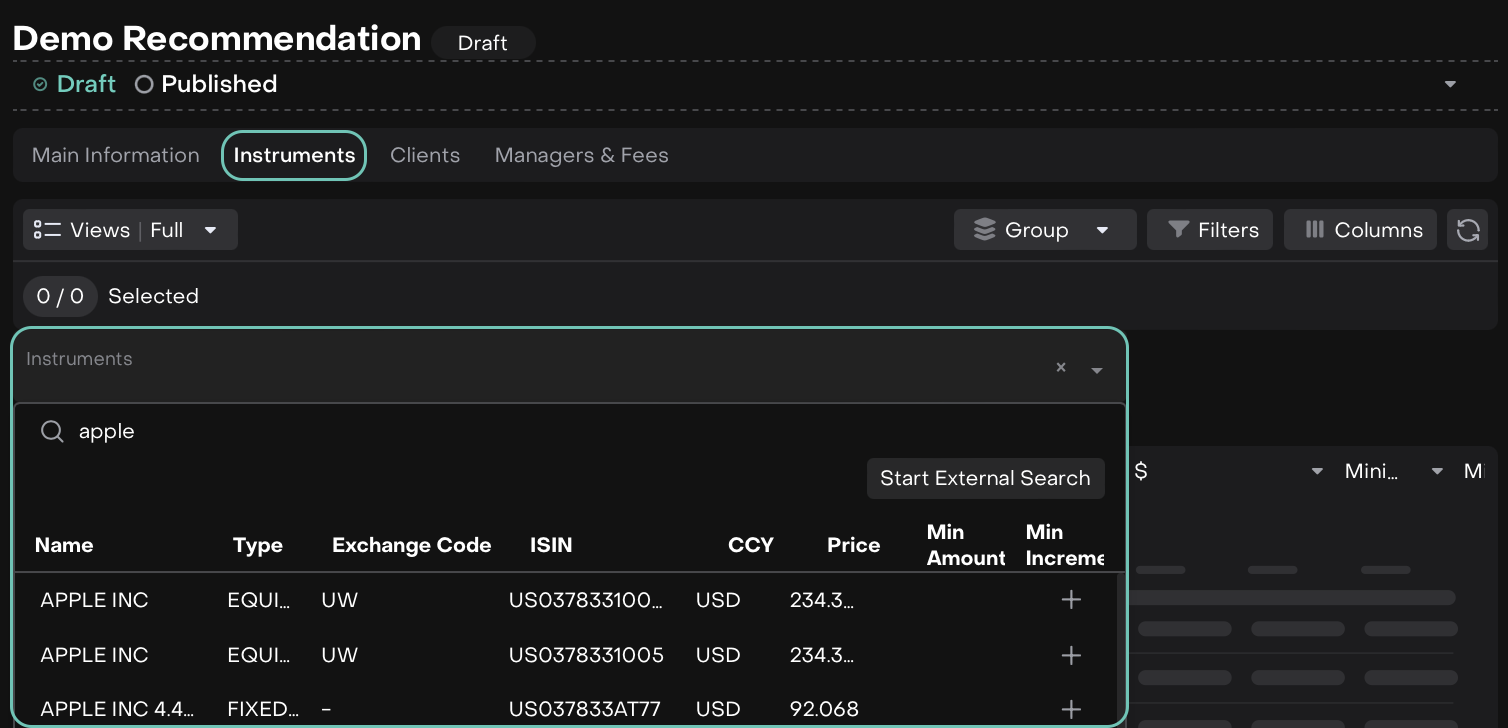This screenshot has height=728, width=1508.
Task: Click into the apple search field
Action: [400, 431]
